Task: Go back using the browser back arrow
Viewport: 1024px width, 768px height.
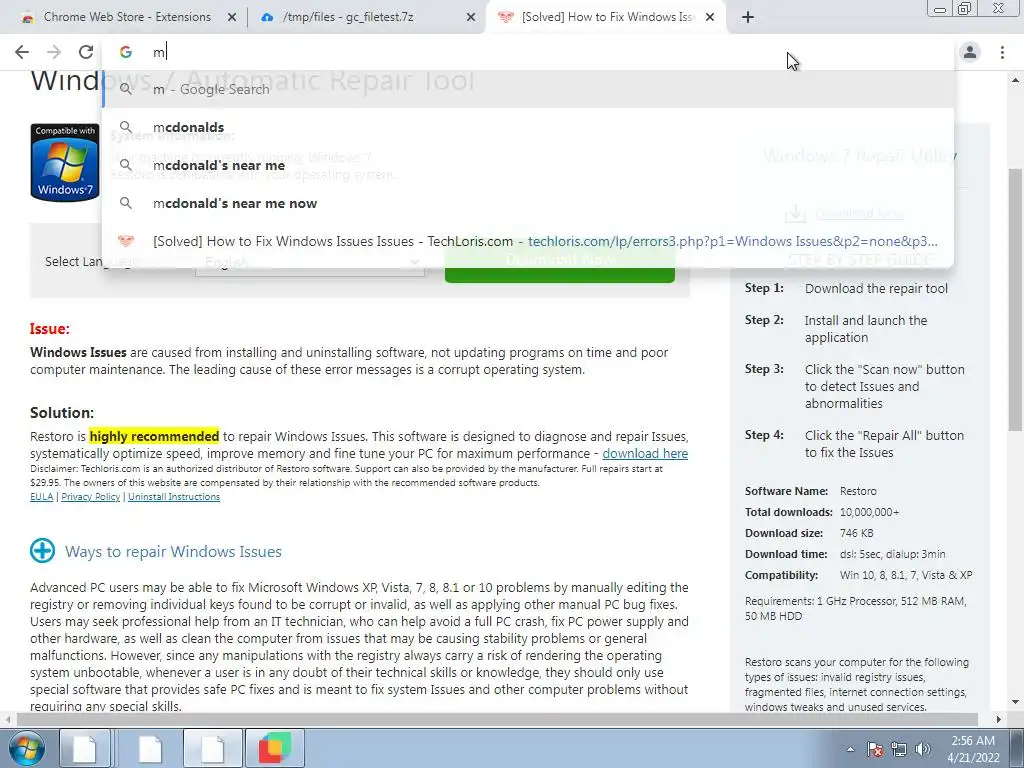Action: pyautogui.click(x=22, y=52)
